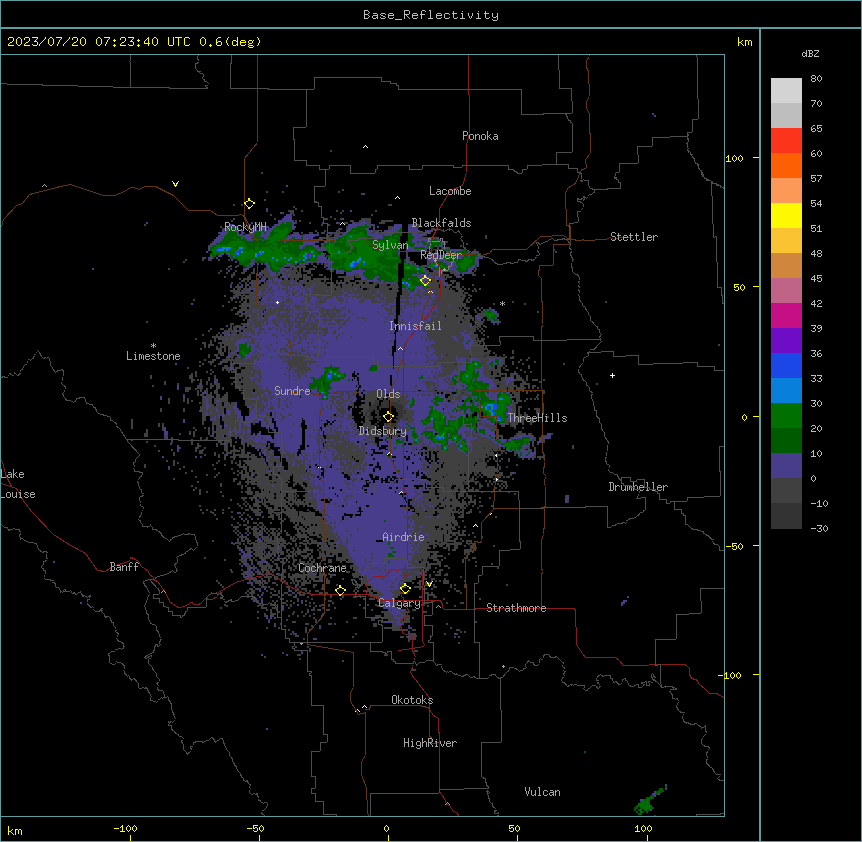This screenshot has width=862, height=842.
Task: Click the white plus marker west of Drumheller
Action: 612,375
